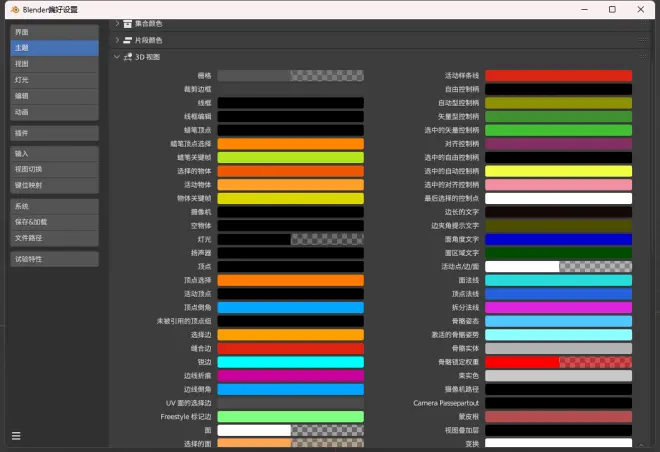Open the 灯光 color swatch with alpha
The image size is (660, 452).
coord(290,239)
